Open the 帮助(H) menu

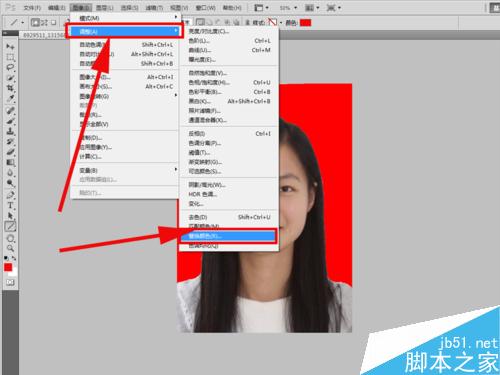coord(232,7)
